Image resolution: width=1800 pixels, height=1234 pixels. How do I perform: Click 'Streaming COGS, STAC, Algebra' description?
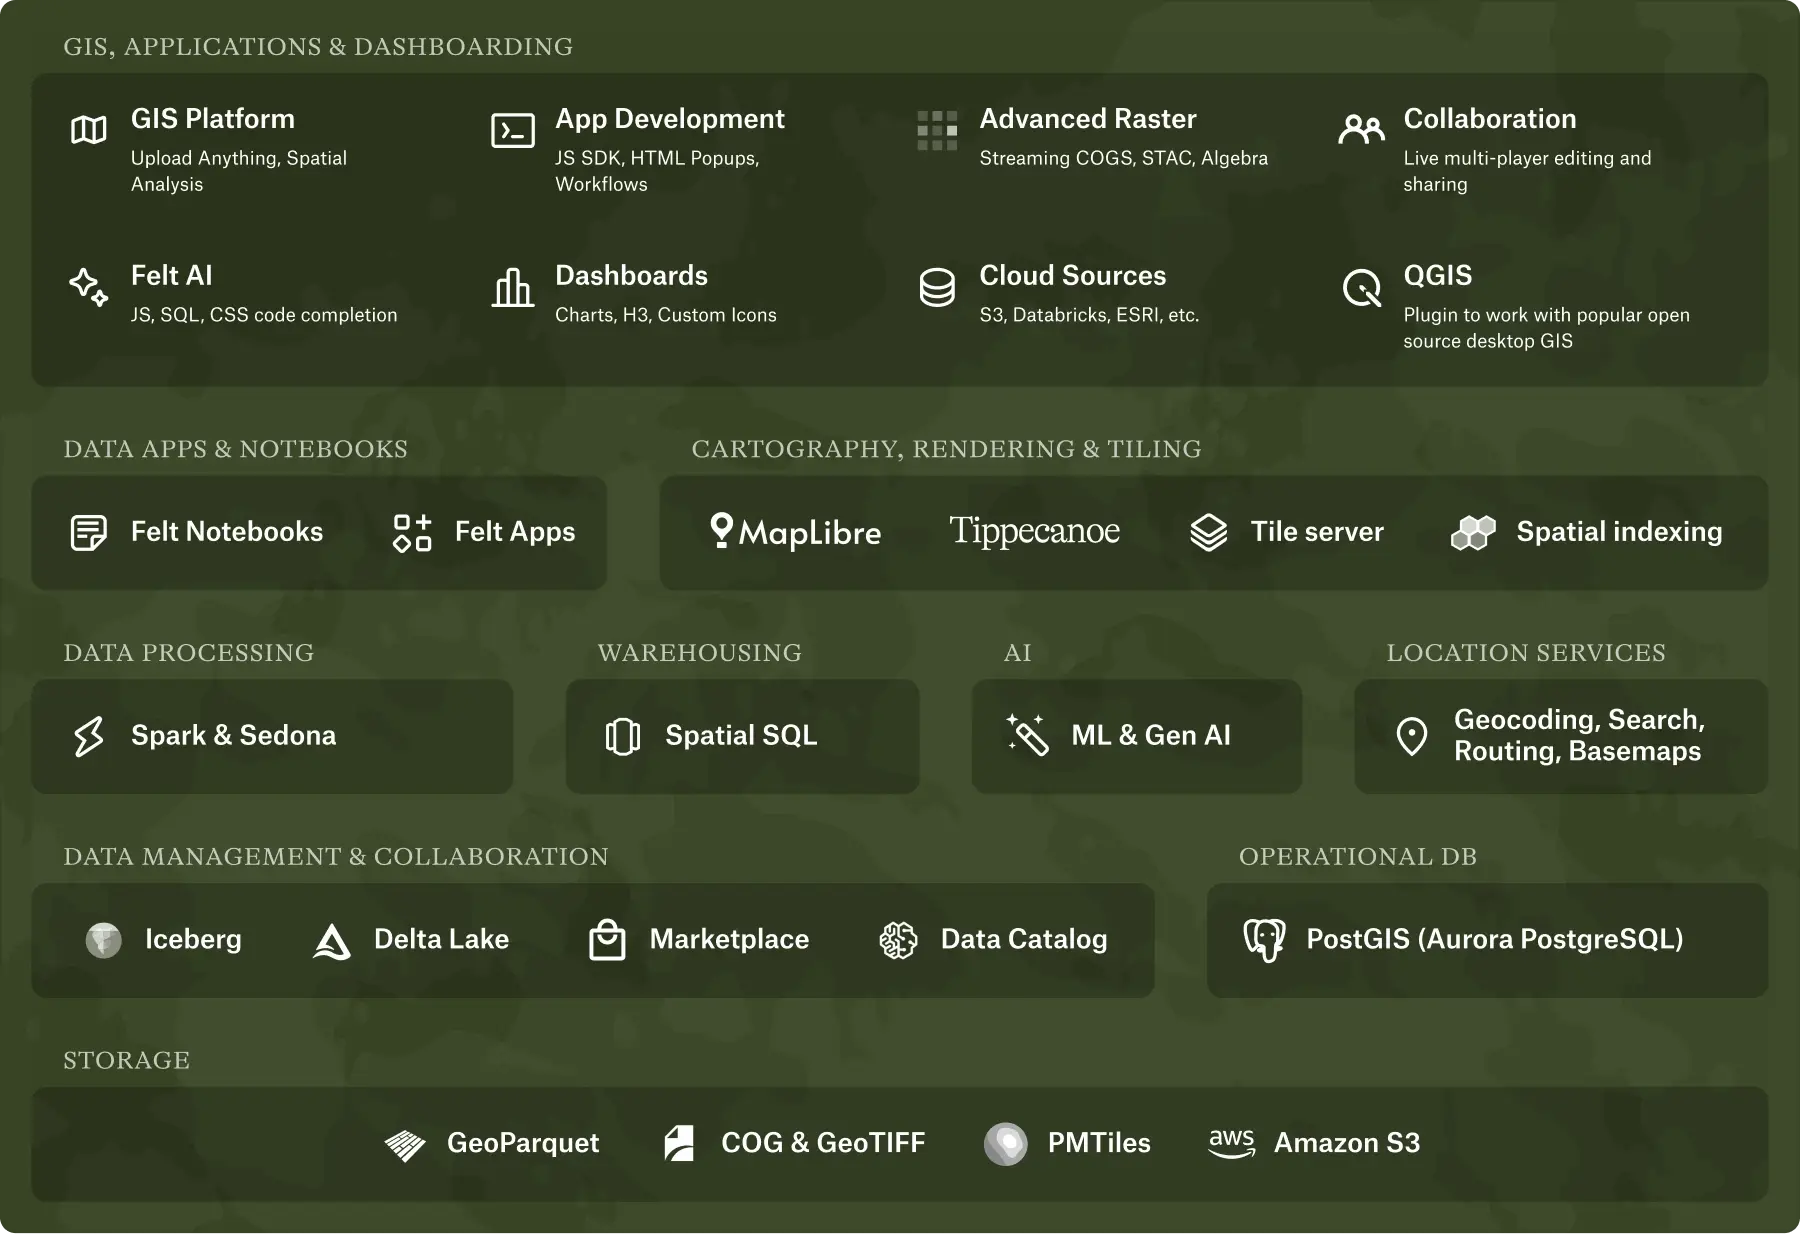tap(1123, 158)
